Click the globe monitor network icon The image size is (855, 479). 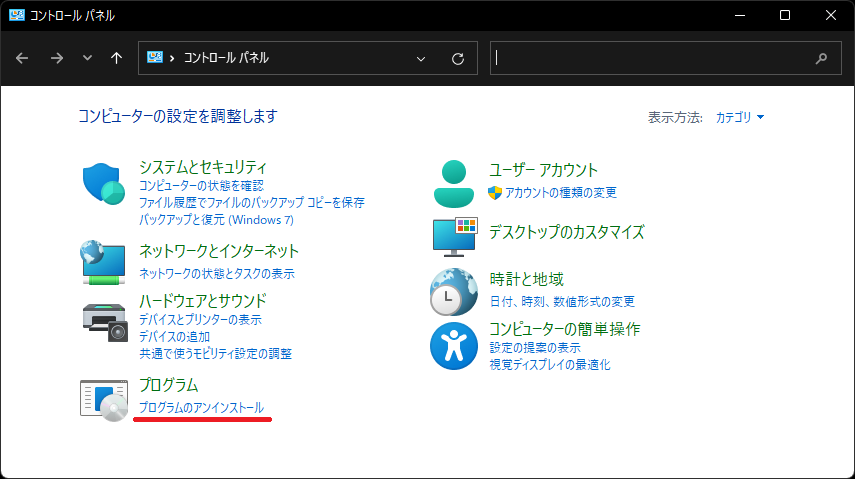tap(103, 262)
